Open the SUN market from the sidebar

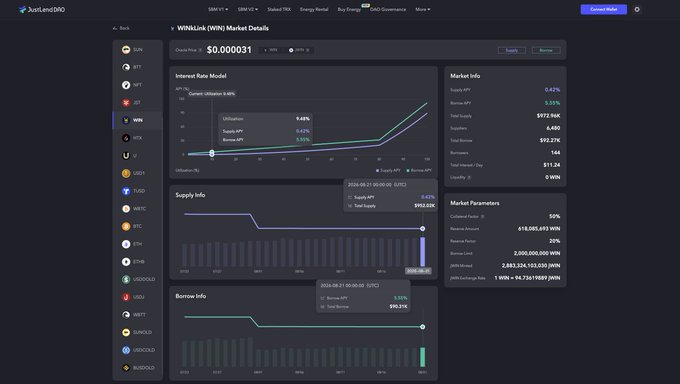click(137, 49)
